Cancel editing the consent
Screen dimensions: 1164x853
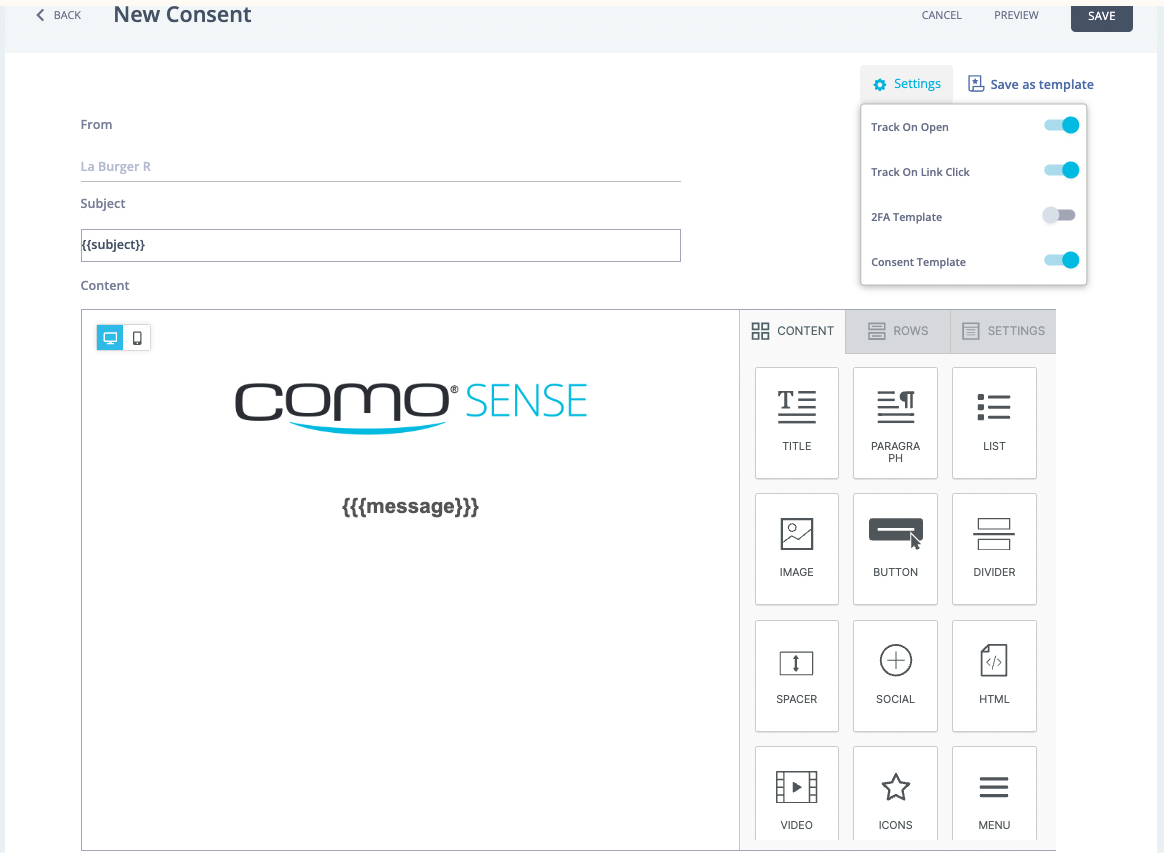pos(941,15)
